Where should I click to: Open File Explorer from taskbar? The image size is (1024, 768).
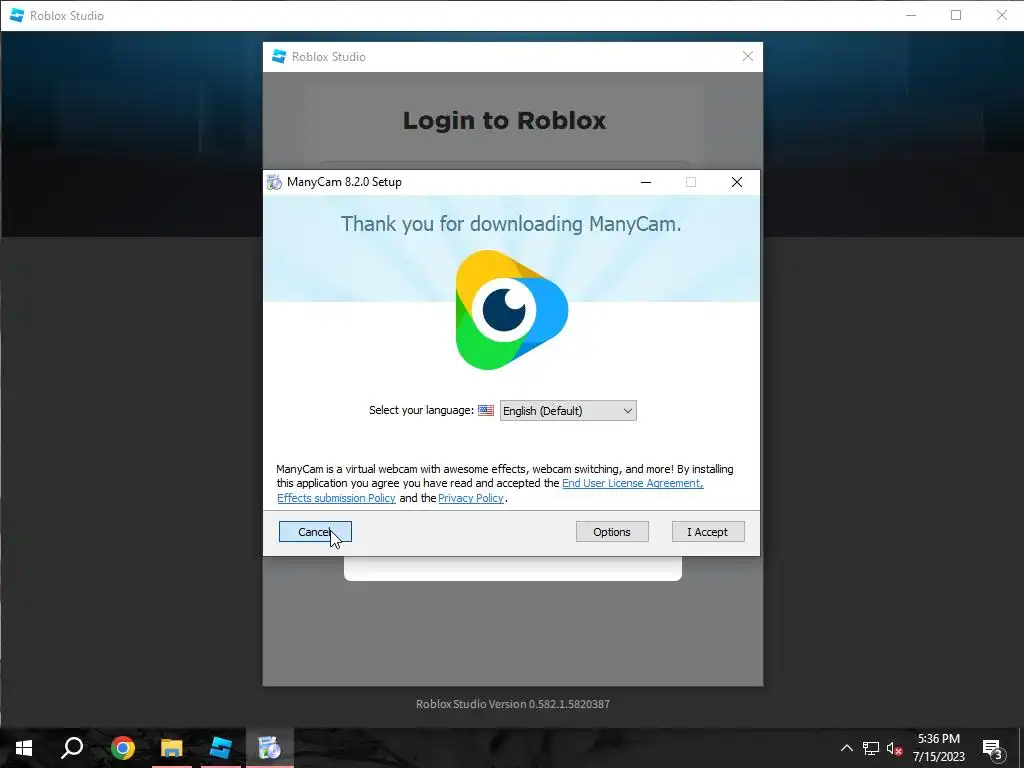(x=172, y=748)
